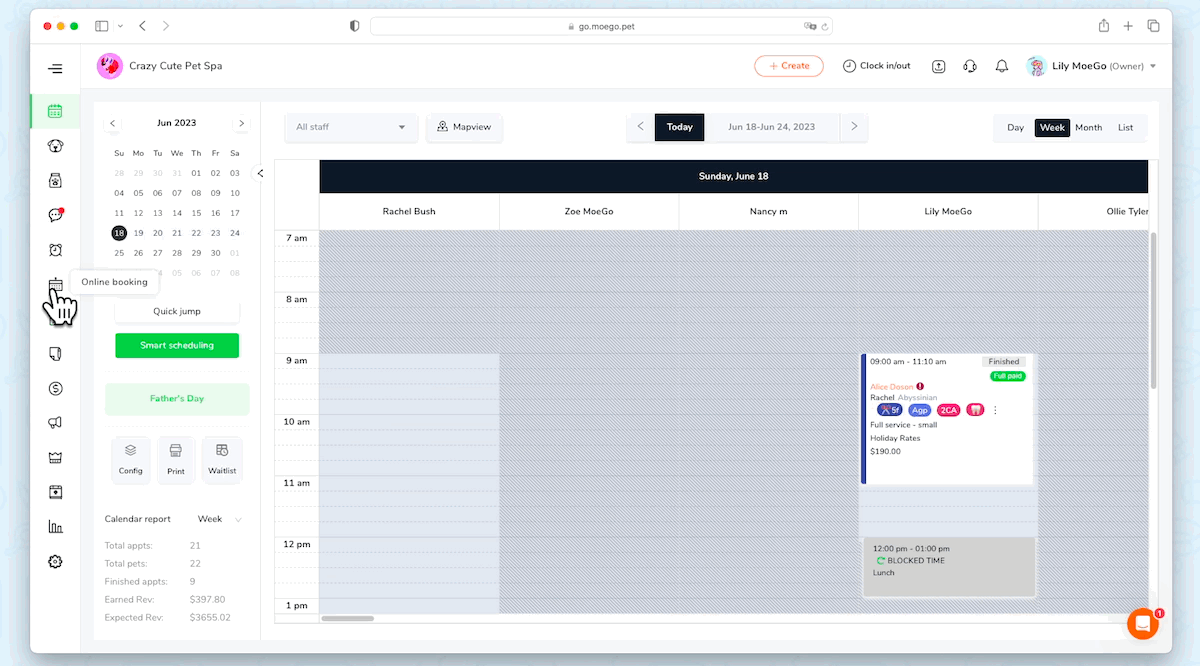Click Quick jump

click(x=177, y=311)
